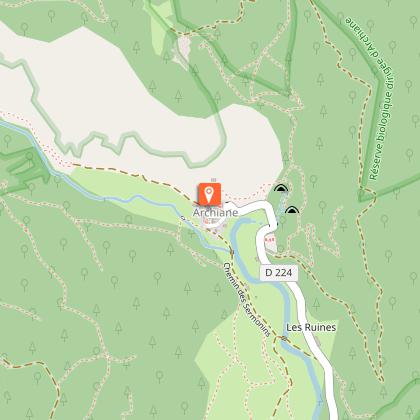The image size is (420, 420).
Task: Click the small bridge icon near Les Ruines
Action: coord(284,338)
